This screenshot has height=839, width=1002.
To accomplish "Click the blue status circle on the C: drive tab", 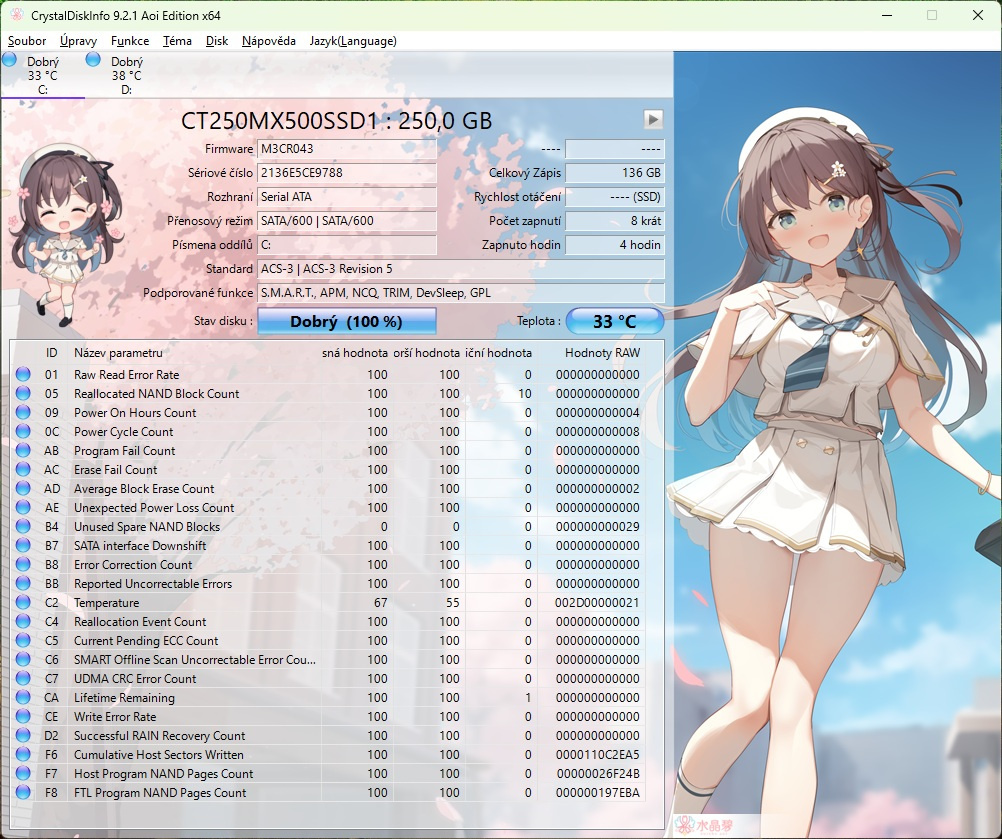I will pos(9,60).
